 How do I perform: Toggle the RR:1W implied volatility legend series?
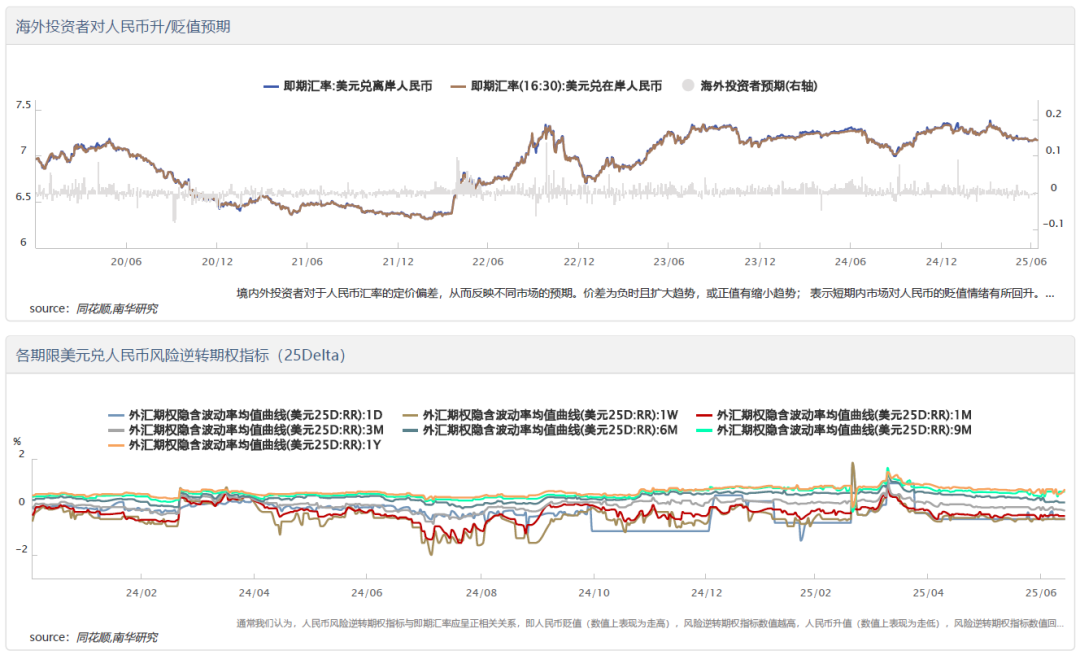[x=540, y=415]
